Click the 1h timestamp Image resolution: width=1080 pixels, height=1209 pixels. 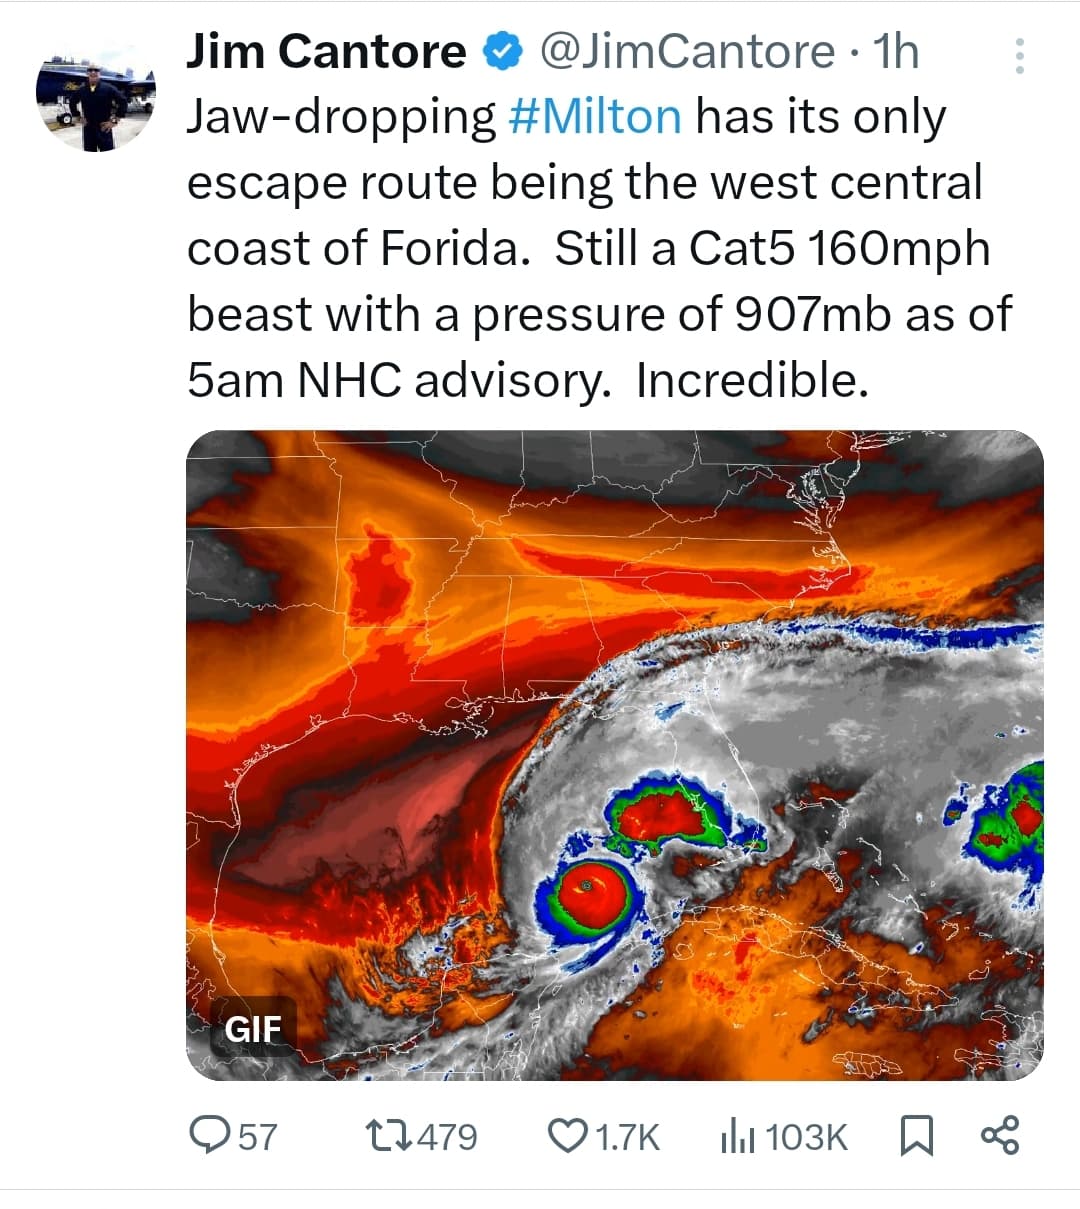[895, 52]
